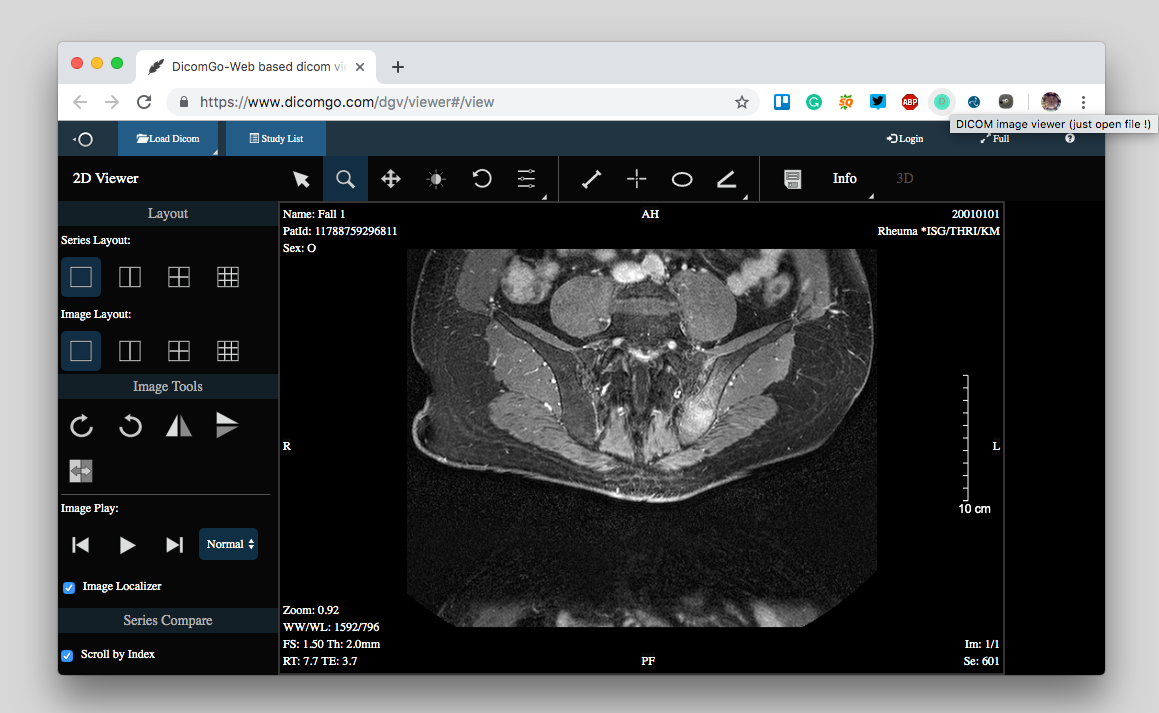
Task: Choose 2x2 Series Layout
Action: click(179, 276)
